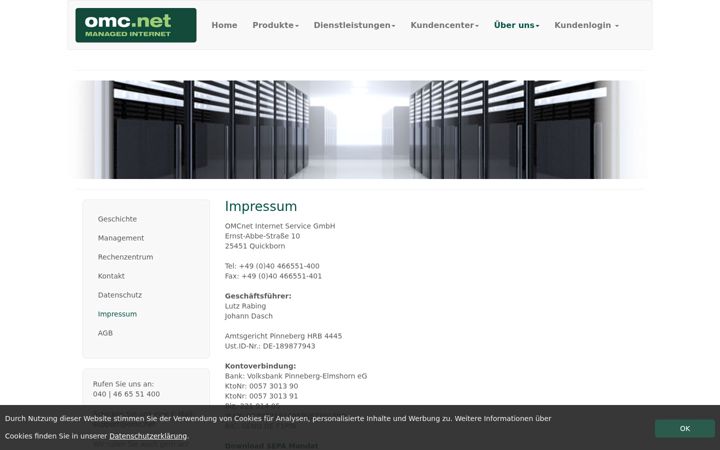Open Datenschutz in the sidebar

click(x=120, y=295)
